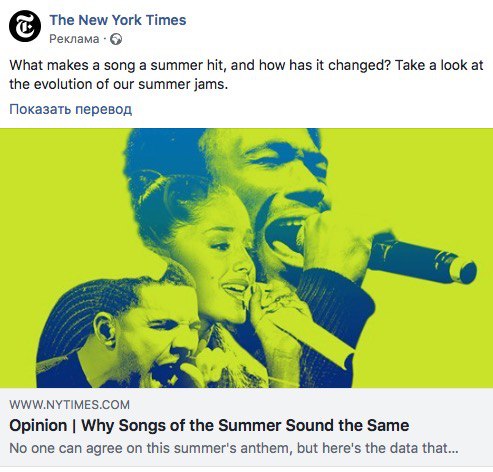Click the description No one can agree
The height and width of the screenshot is (472, 493).
pos(234,448)
